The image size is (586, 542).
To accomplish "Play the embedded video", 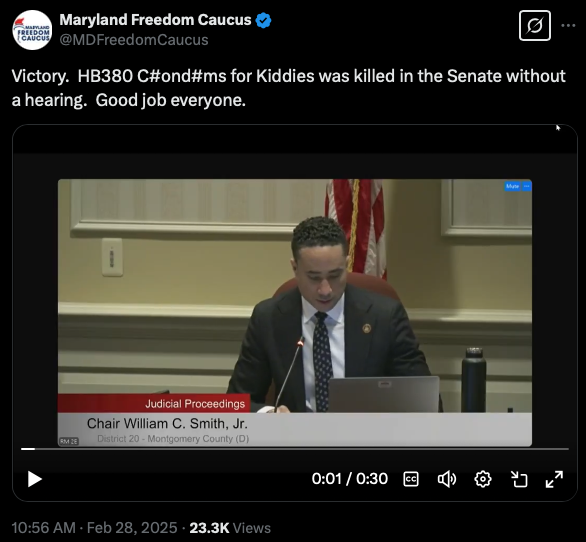I will pos(35,479).
